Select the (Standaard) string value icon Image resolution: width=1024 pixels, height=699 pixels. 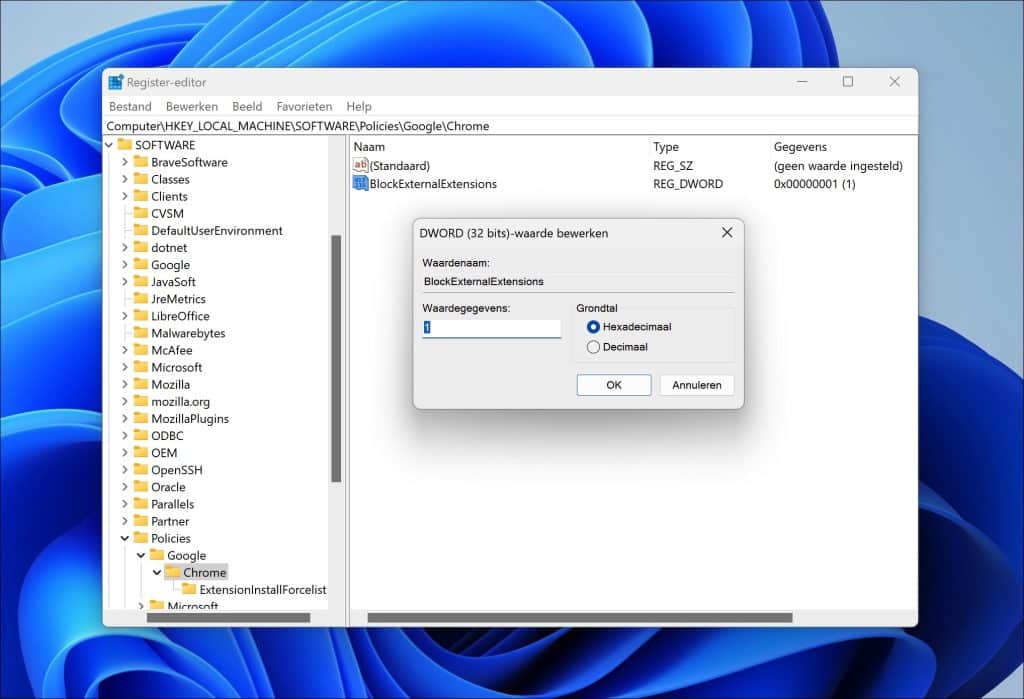(360, 165)
